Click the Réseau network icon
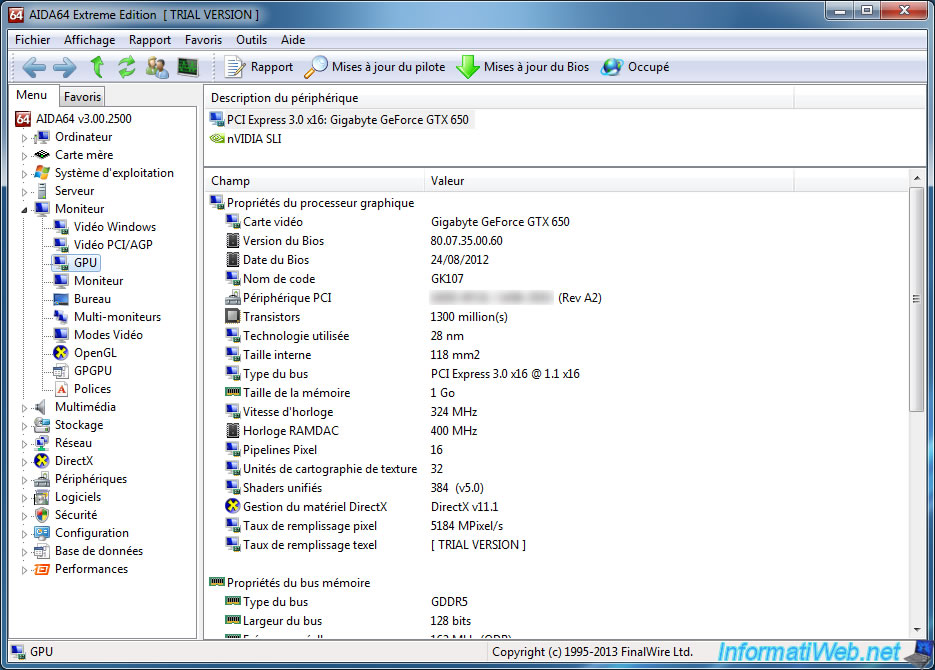 pos(42,442)
